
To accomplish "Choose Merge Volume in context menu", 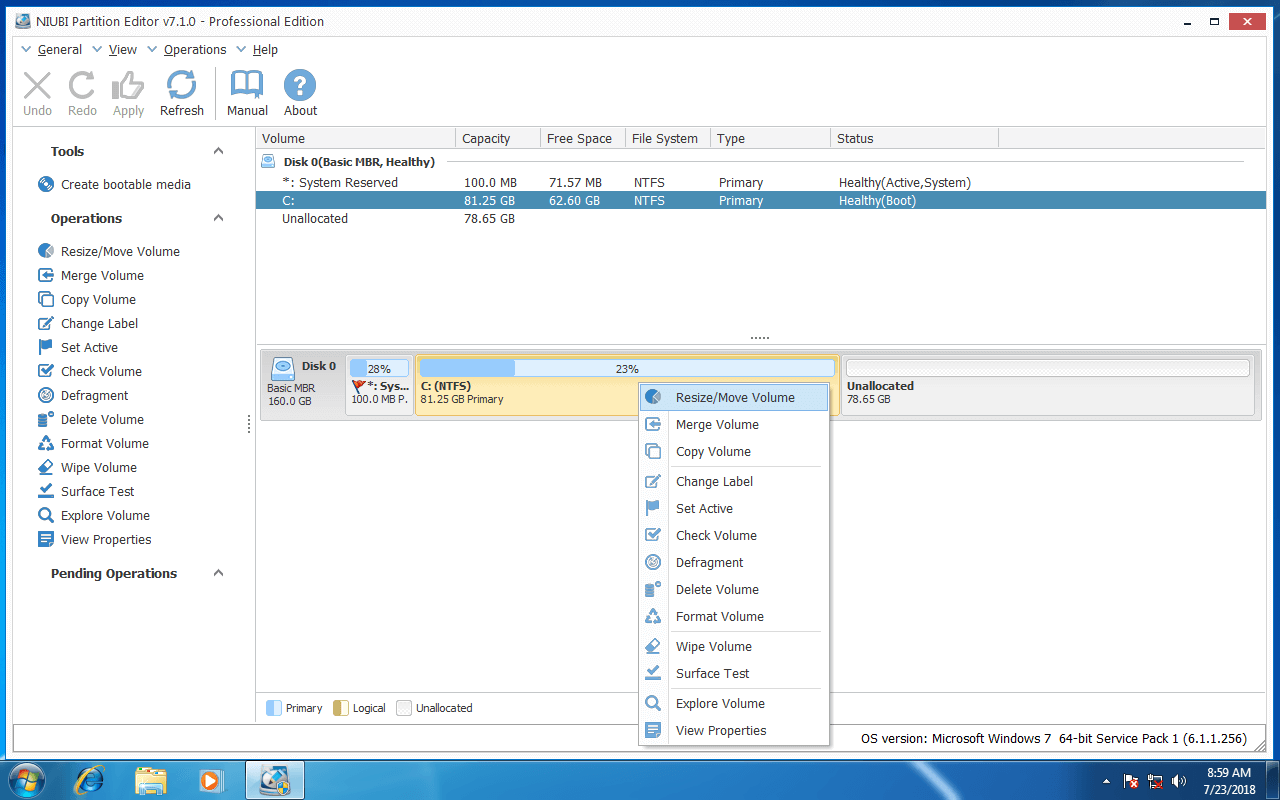I will 734,424.
